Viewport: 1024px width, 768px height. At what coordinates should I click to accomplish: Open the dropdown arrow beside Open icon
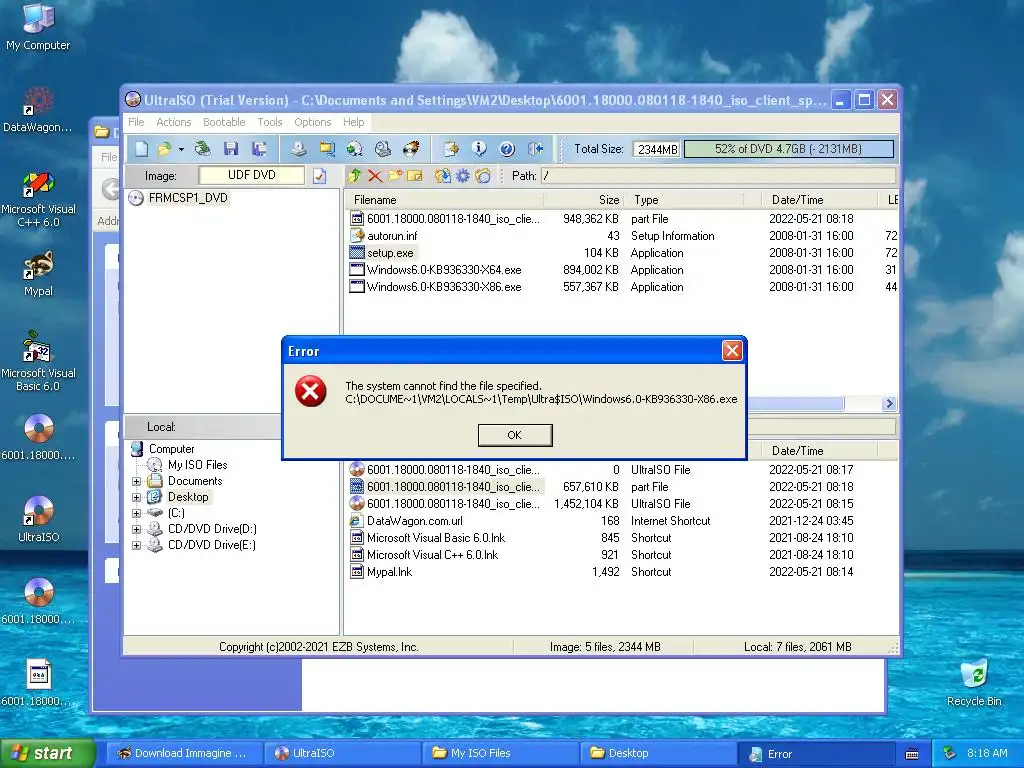coord(181,149)
